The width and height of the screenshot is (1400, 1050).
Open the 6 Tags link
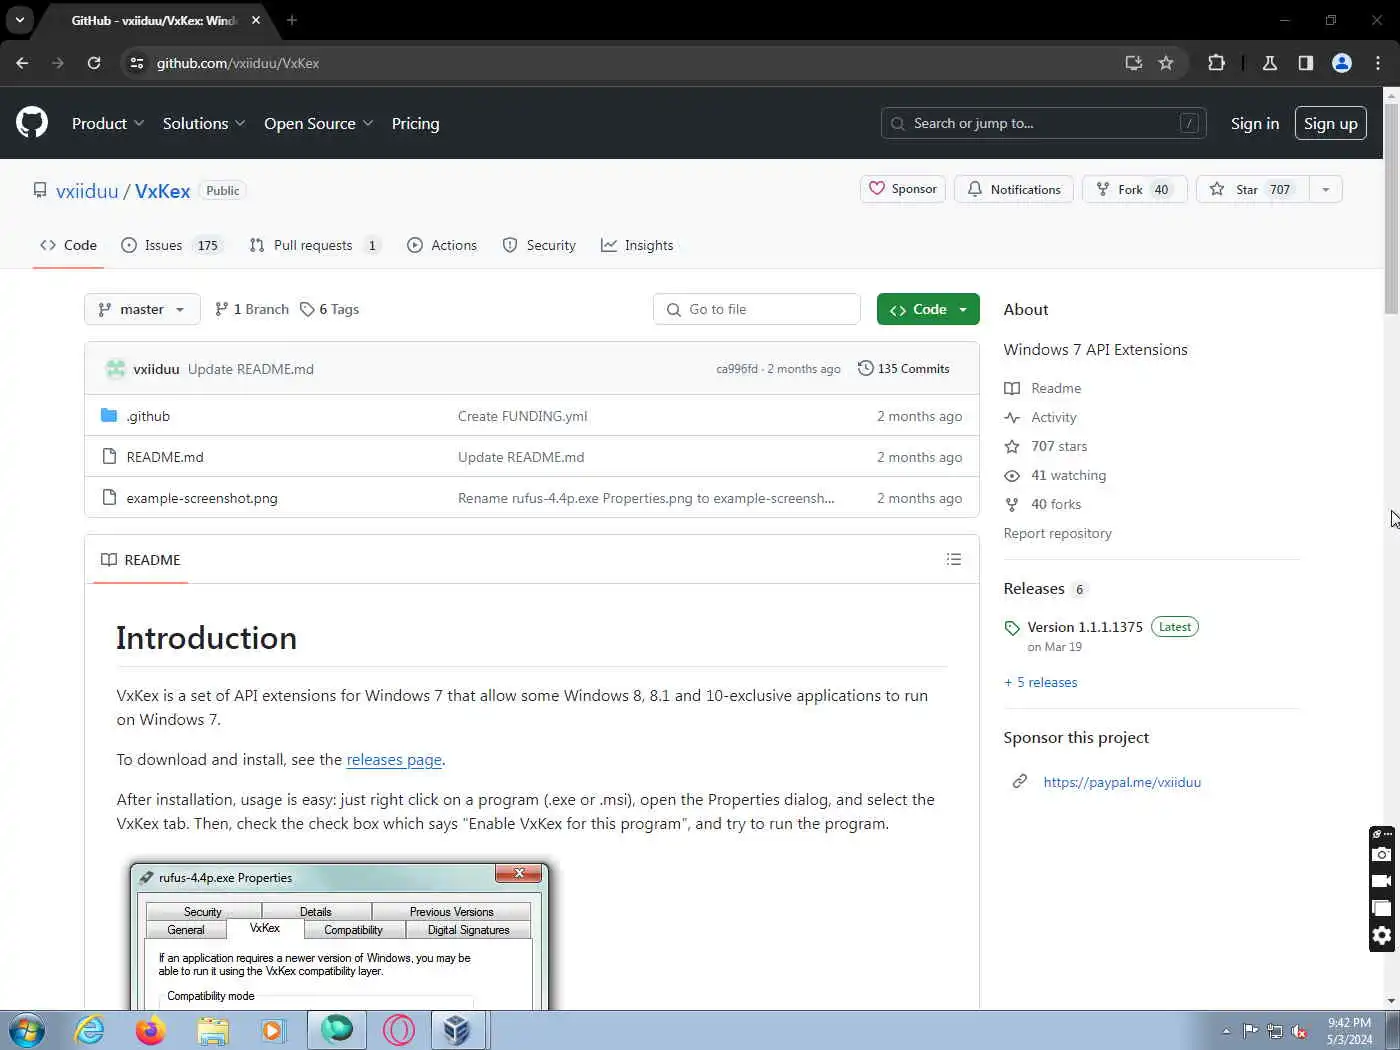click(x=329, y=309)
